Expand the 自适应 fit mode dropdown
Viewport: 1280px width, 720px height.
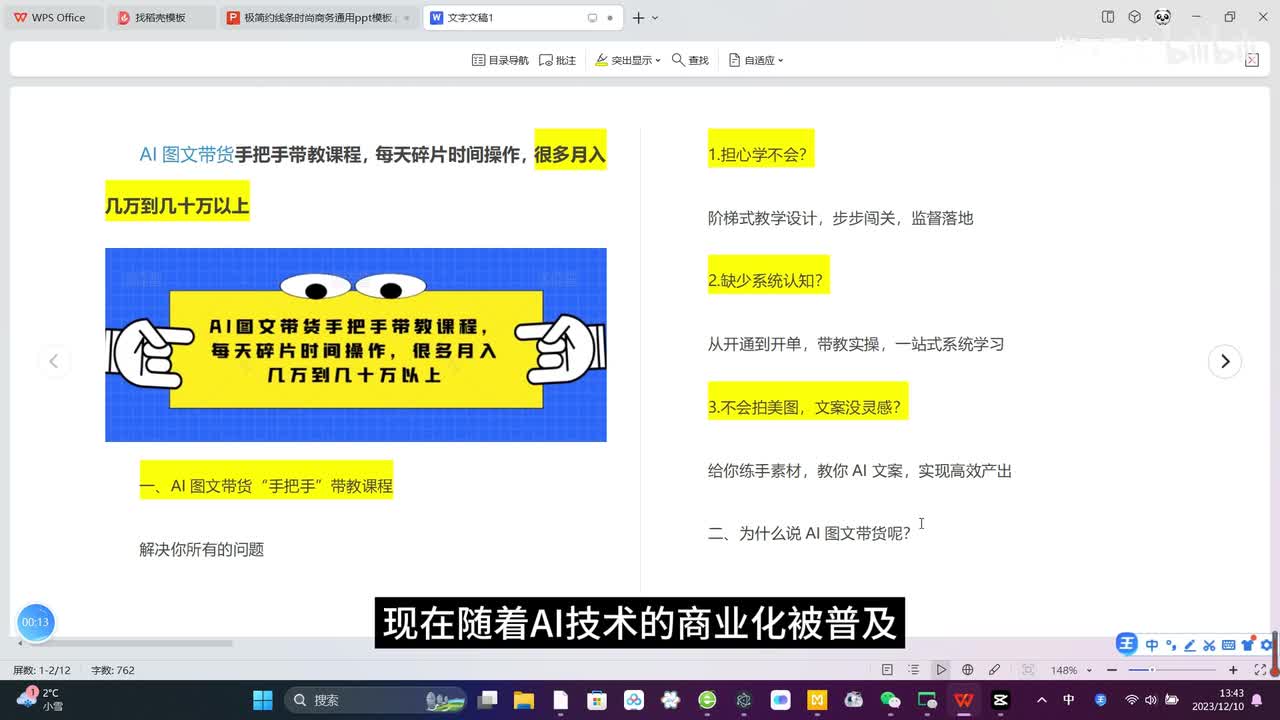tap(756, 60)
